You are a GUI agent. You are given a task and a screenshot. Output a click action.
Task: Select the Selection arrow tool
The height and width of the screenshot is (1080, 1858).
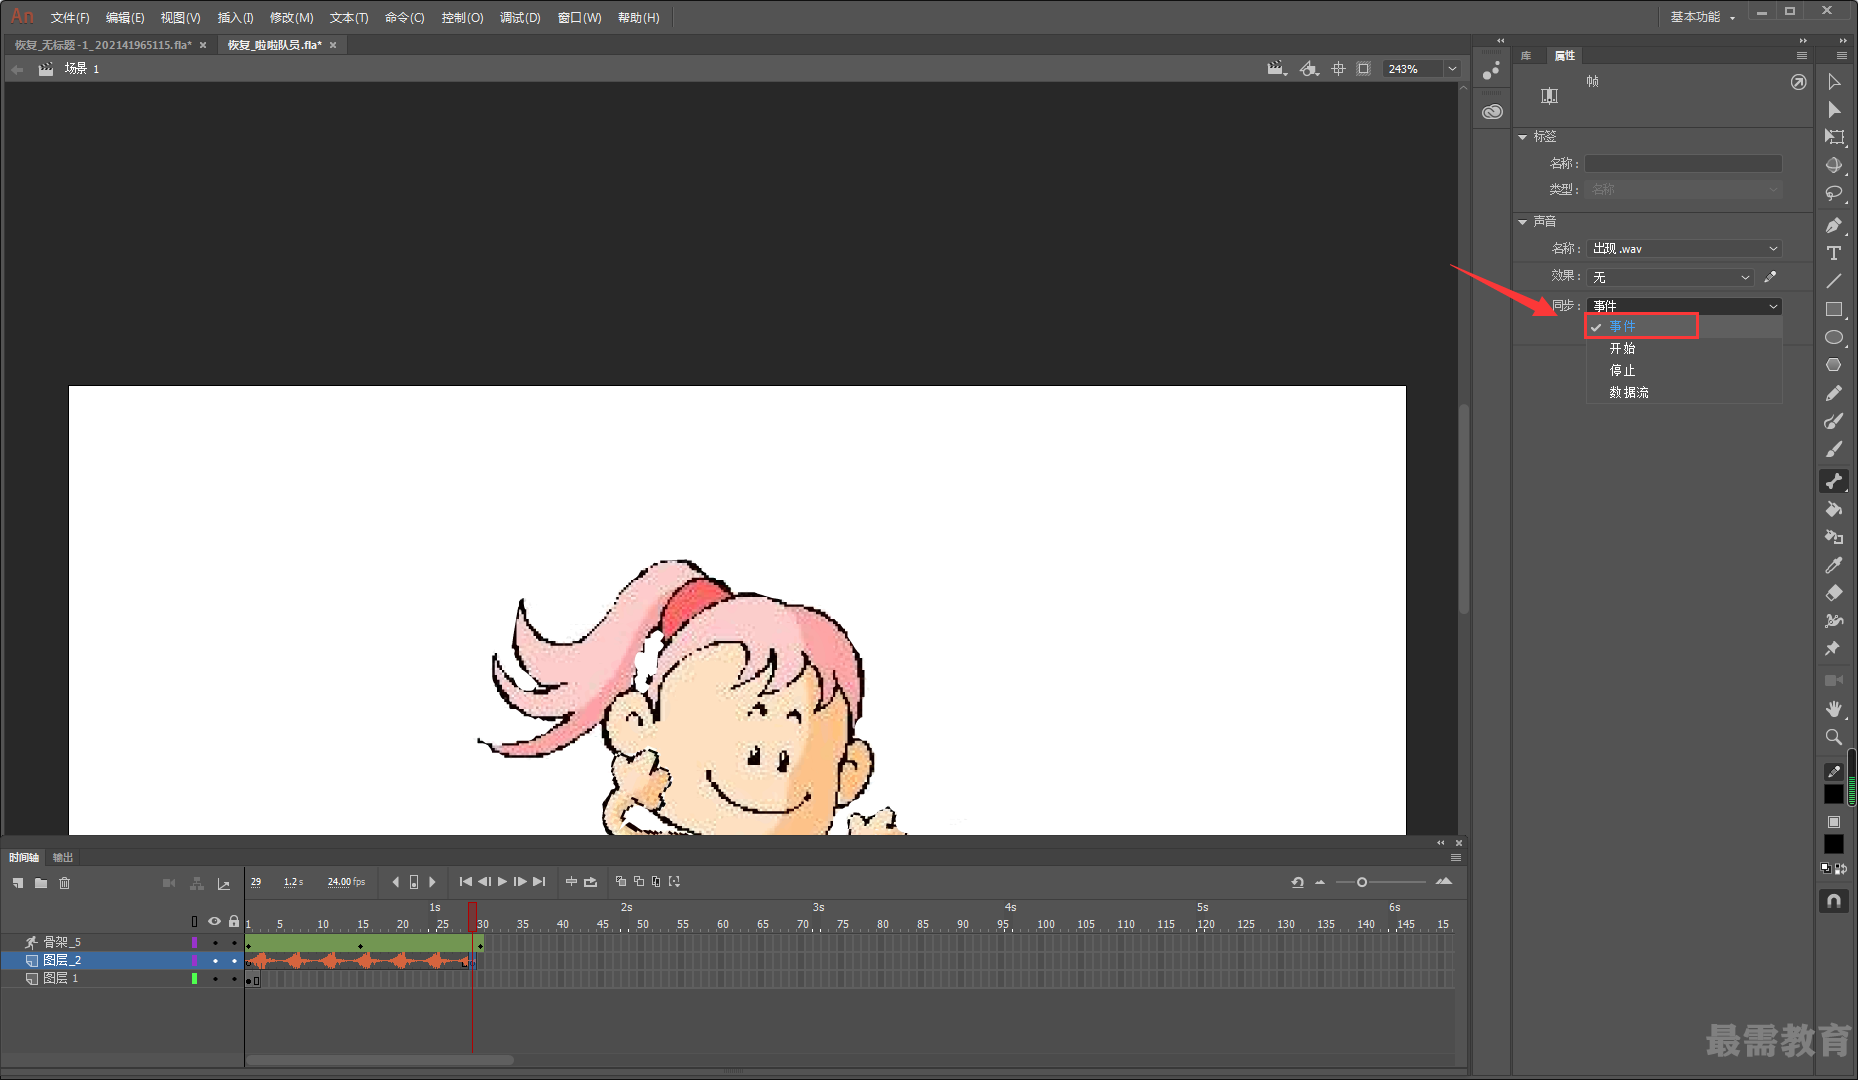(1833, 82)
